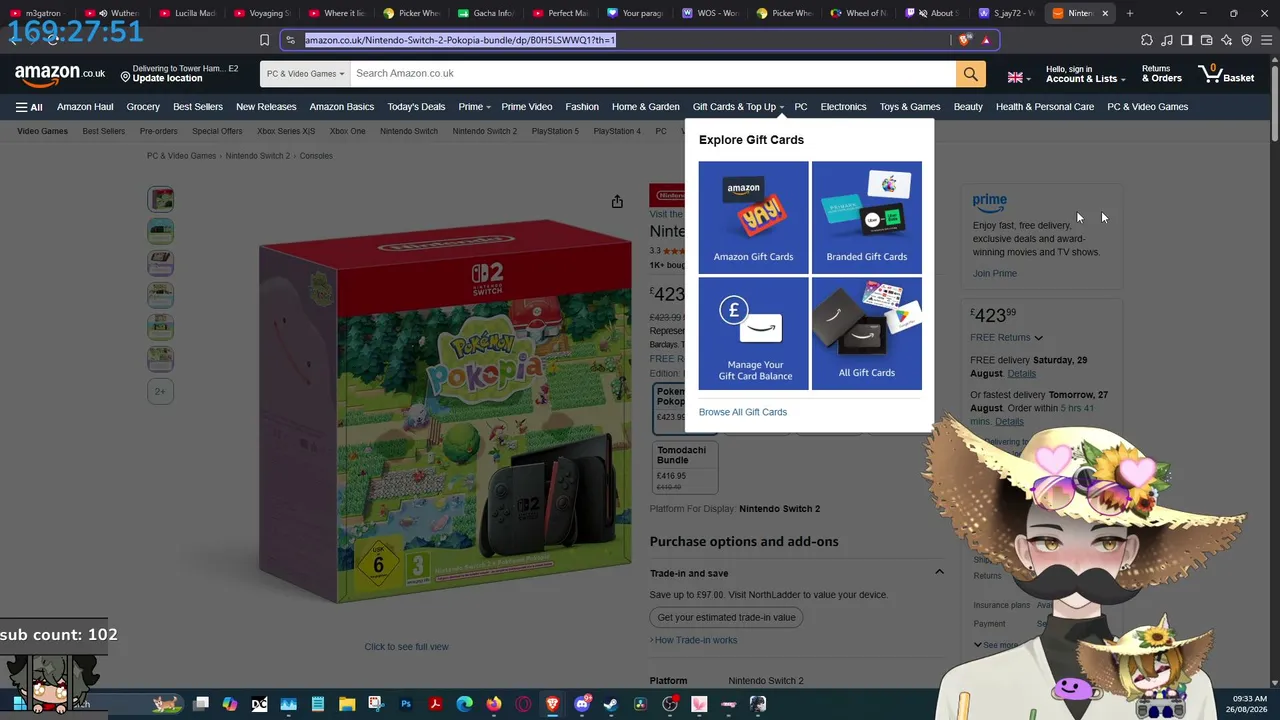The image size is (1280, 720).
Task: Open Microsoft Edge from the taskbar
Action: coord(465,704)
